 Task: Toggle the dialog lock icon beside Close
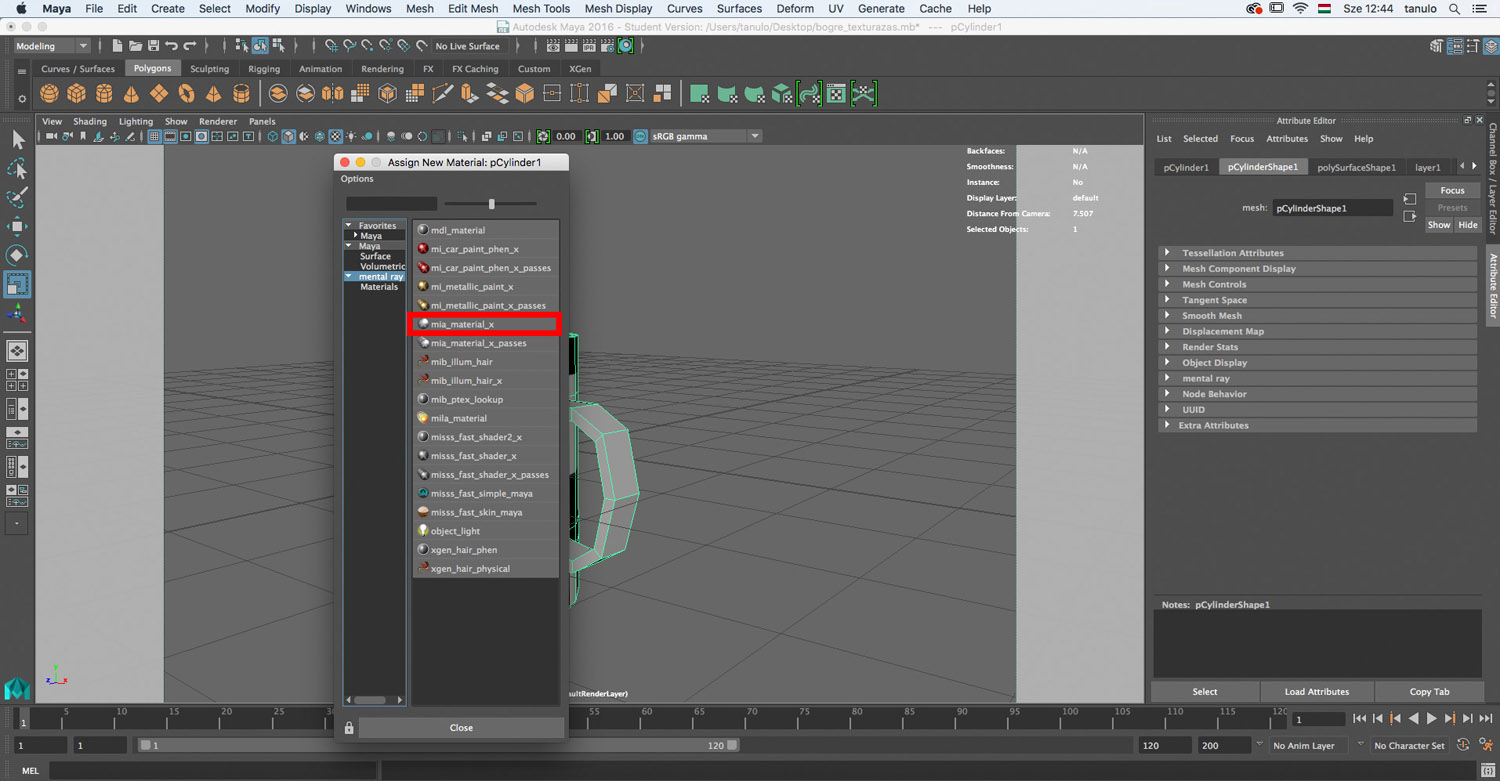(349, 728)
